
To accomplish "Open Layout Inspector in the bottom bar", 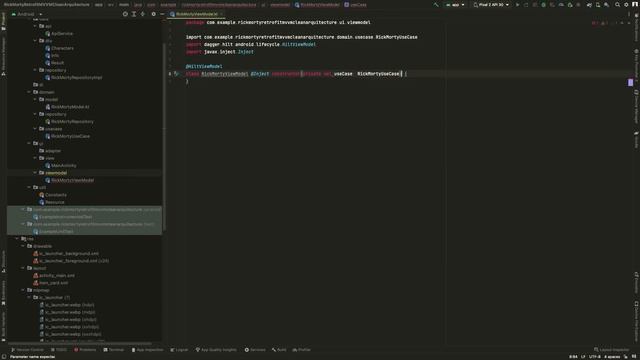I will [x=611, y=350].
